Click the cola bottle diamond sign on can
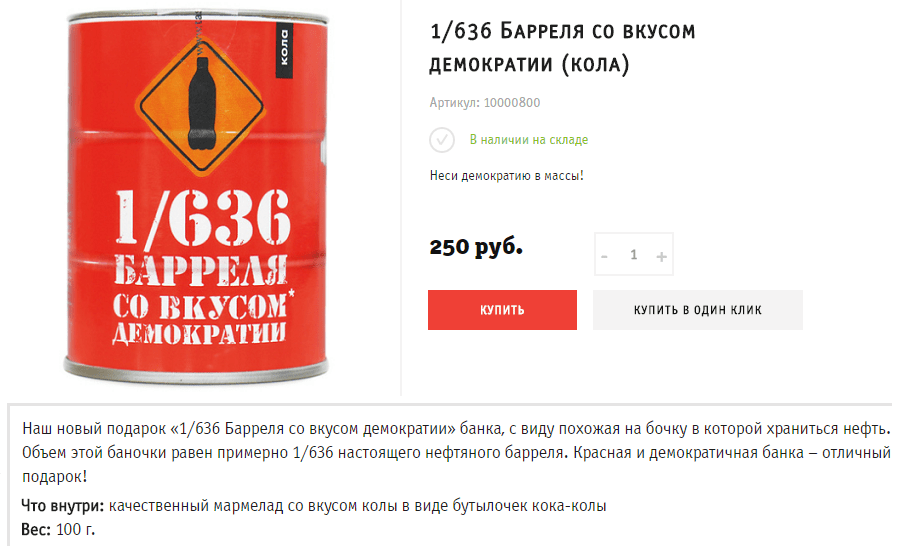The image size is (897, 546). tap(201, 106)
